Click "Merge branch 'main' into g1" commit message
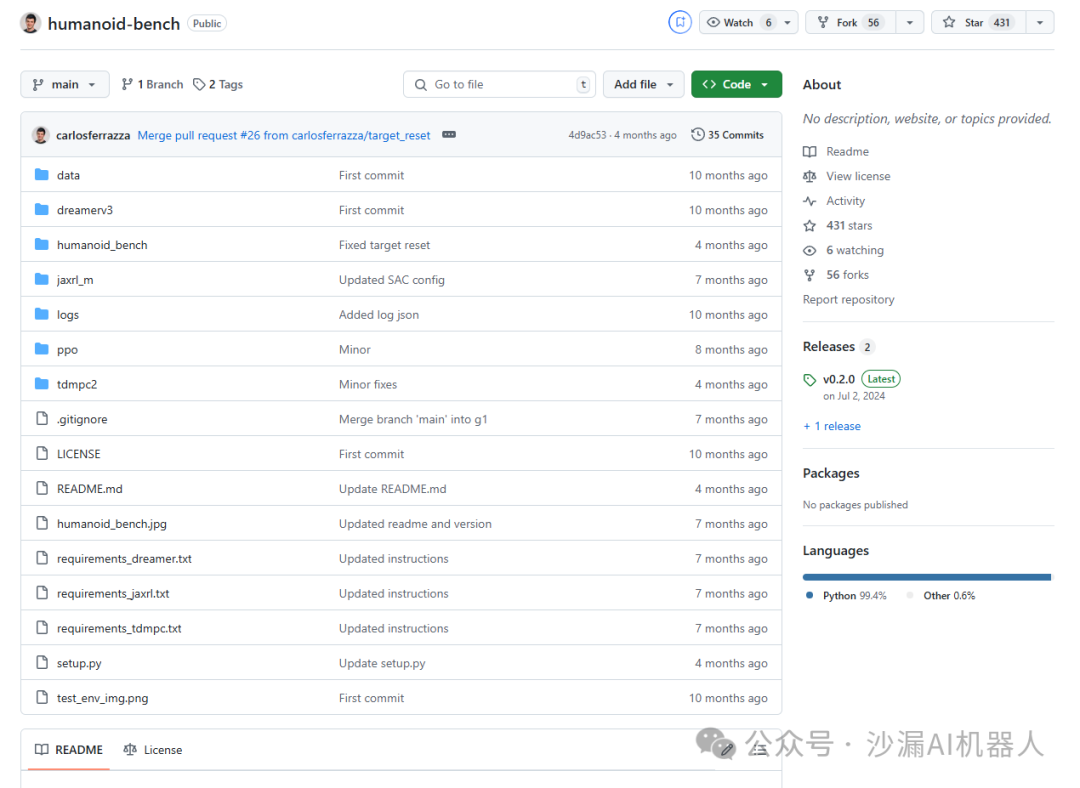 coord(413,419)
